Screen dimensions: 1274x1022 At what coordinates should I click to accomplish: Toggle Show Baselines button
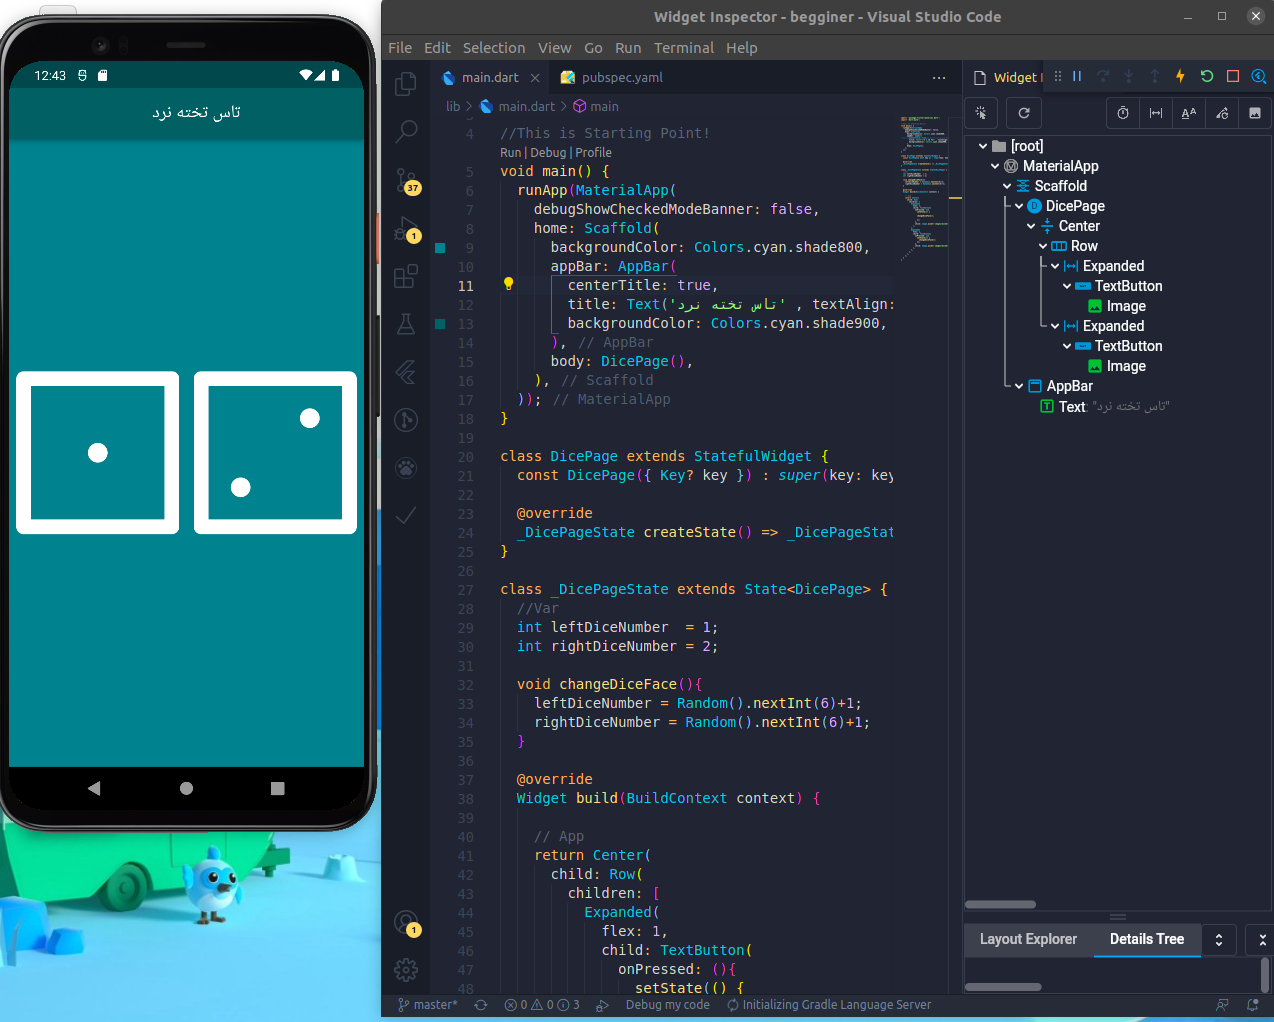pos(1189,113)
